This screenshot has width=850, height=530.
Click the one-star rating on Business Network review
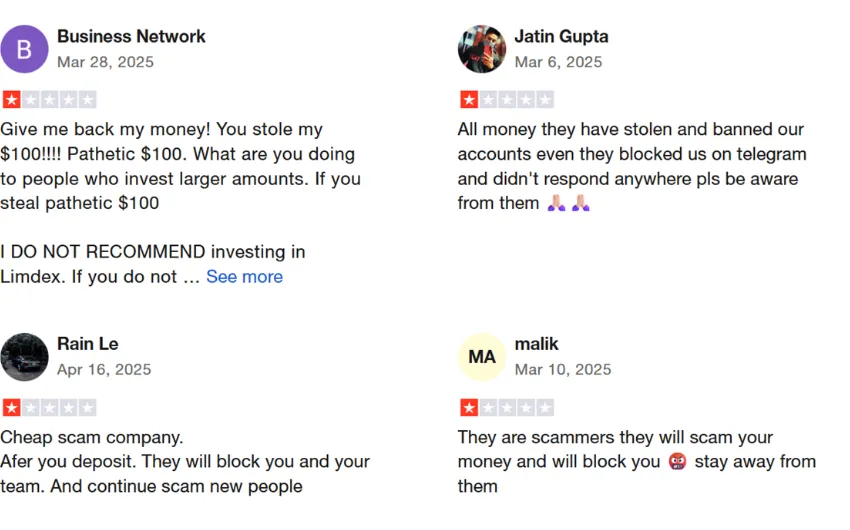tap(49, 100)
